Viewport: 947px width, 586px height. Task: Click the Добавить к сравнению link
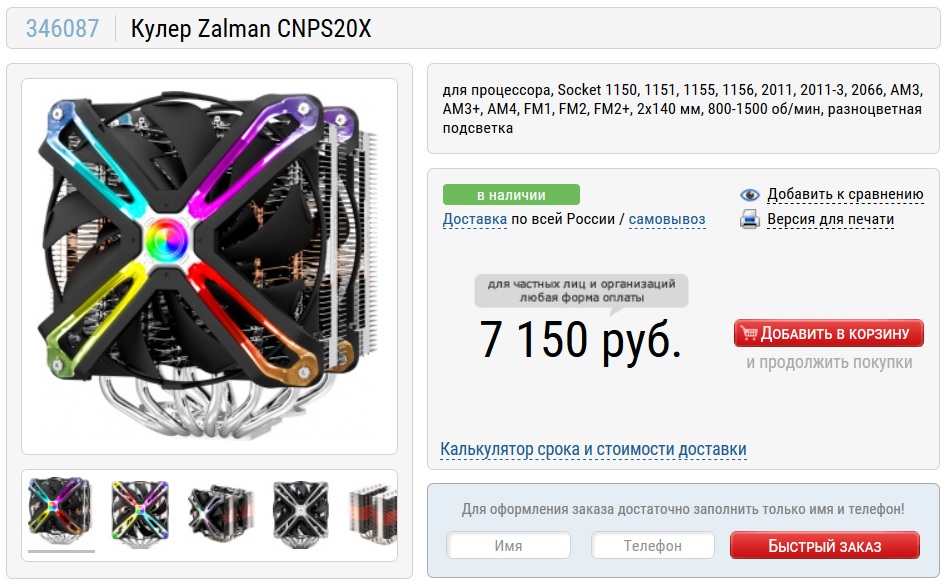click(x=845, y=195)
